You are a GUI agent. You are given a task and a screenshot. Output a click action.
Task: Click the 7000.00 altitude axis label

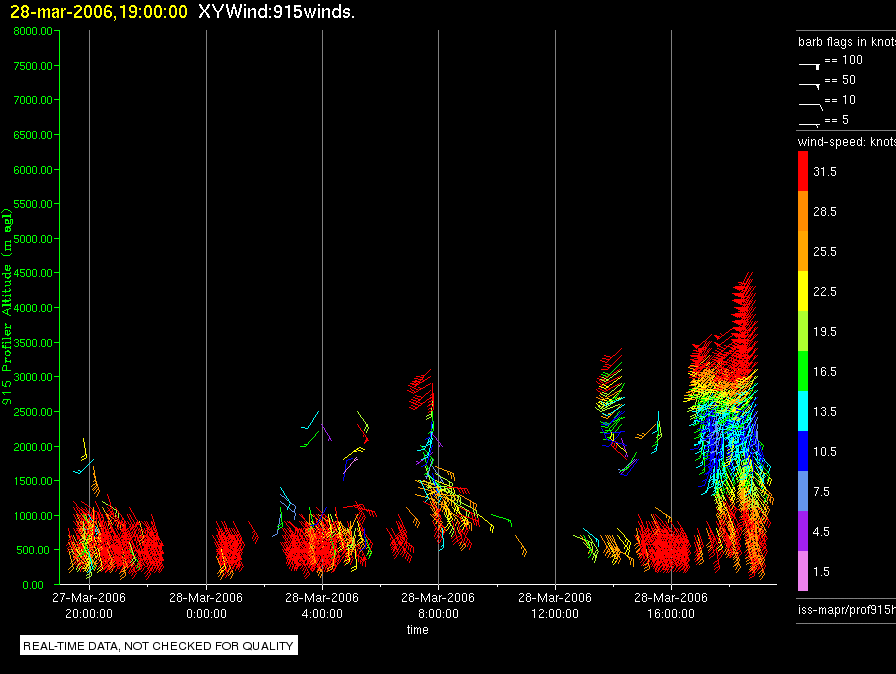pyautogui.click(x=33, y=100)
